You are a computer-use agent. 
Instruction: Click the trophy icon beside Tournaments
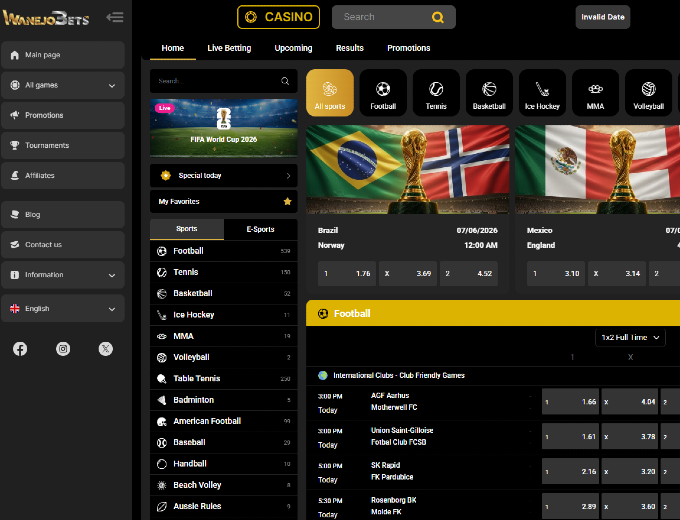click(15, 145)
